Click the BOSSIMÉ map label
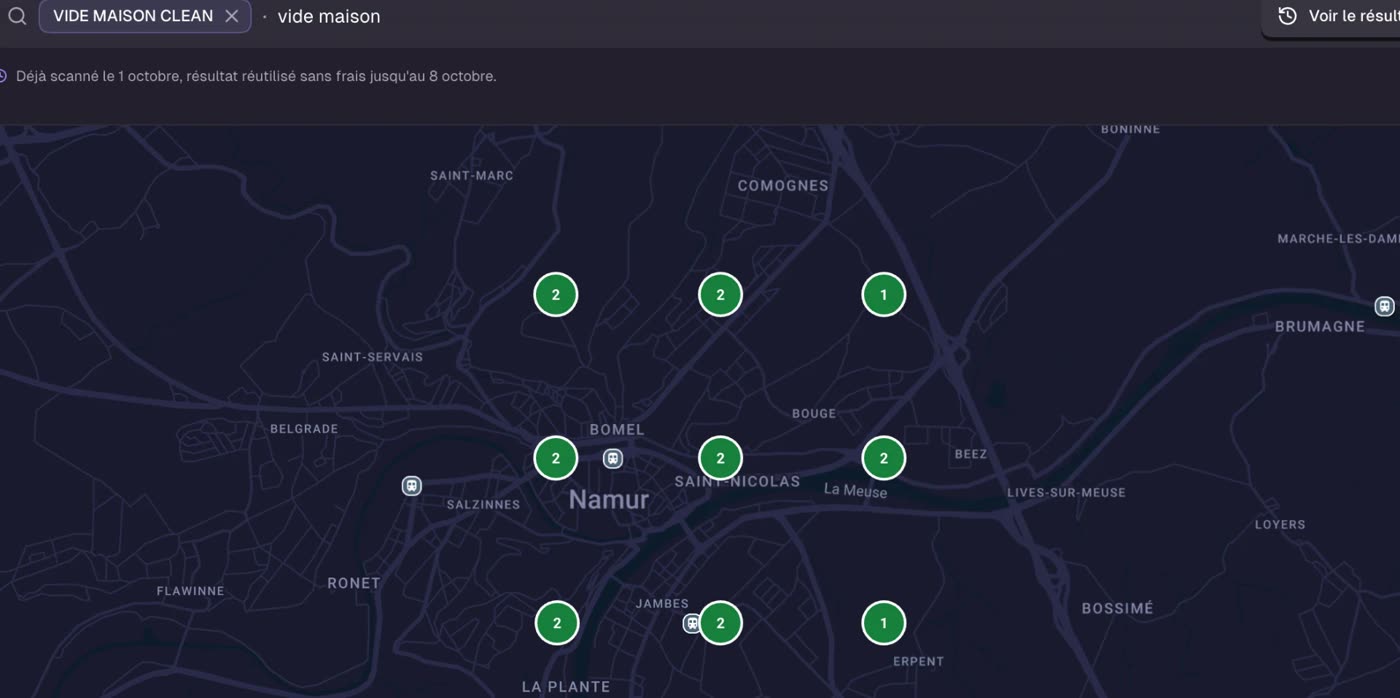This screenshot has height=698, width=1400. click(x=1117, y=608)
